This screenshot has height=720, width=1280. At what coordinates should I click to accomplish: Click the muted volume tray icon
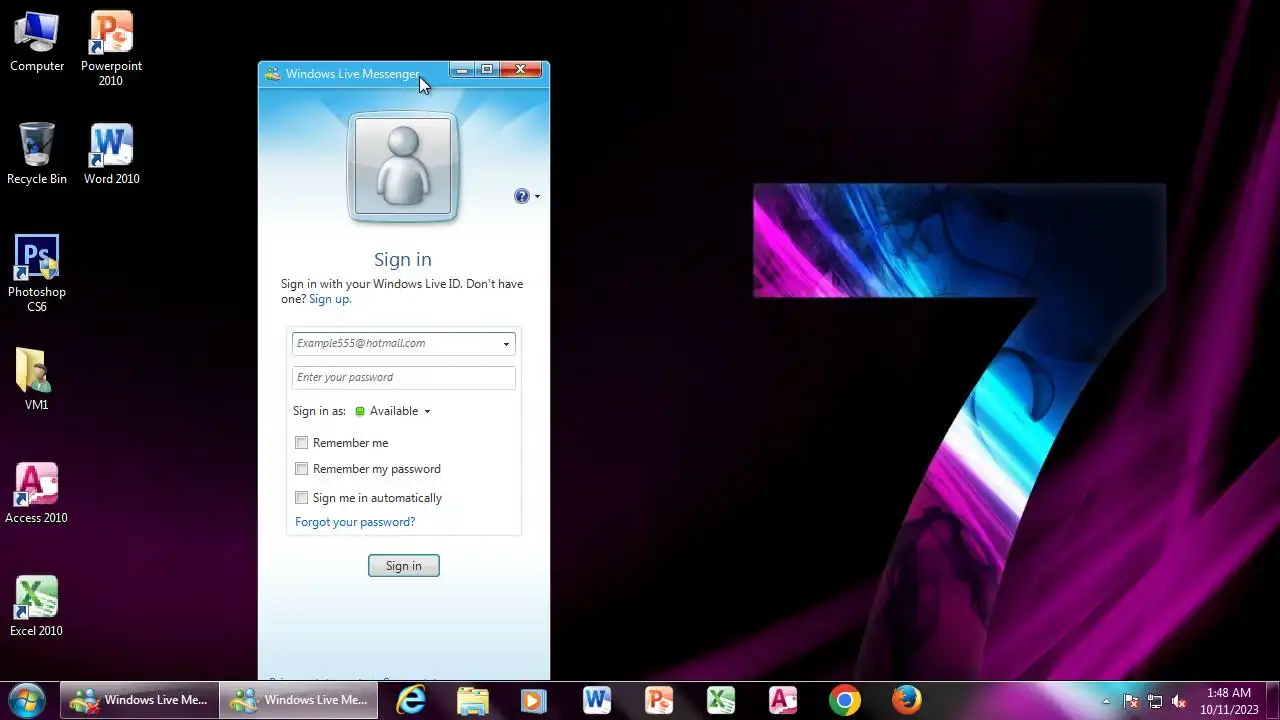pyautogui.click(x=1179, y=701)
